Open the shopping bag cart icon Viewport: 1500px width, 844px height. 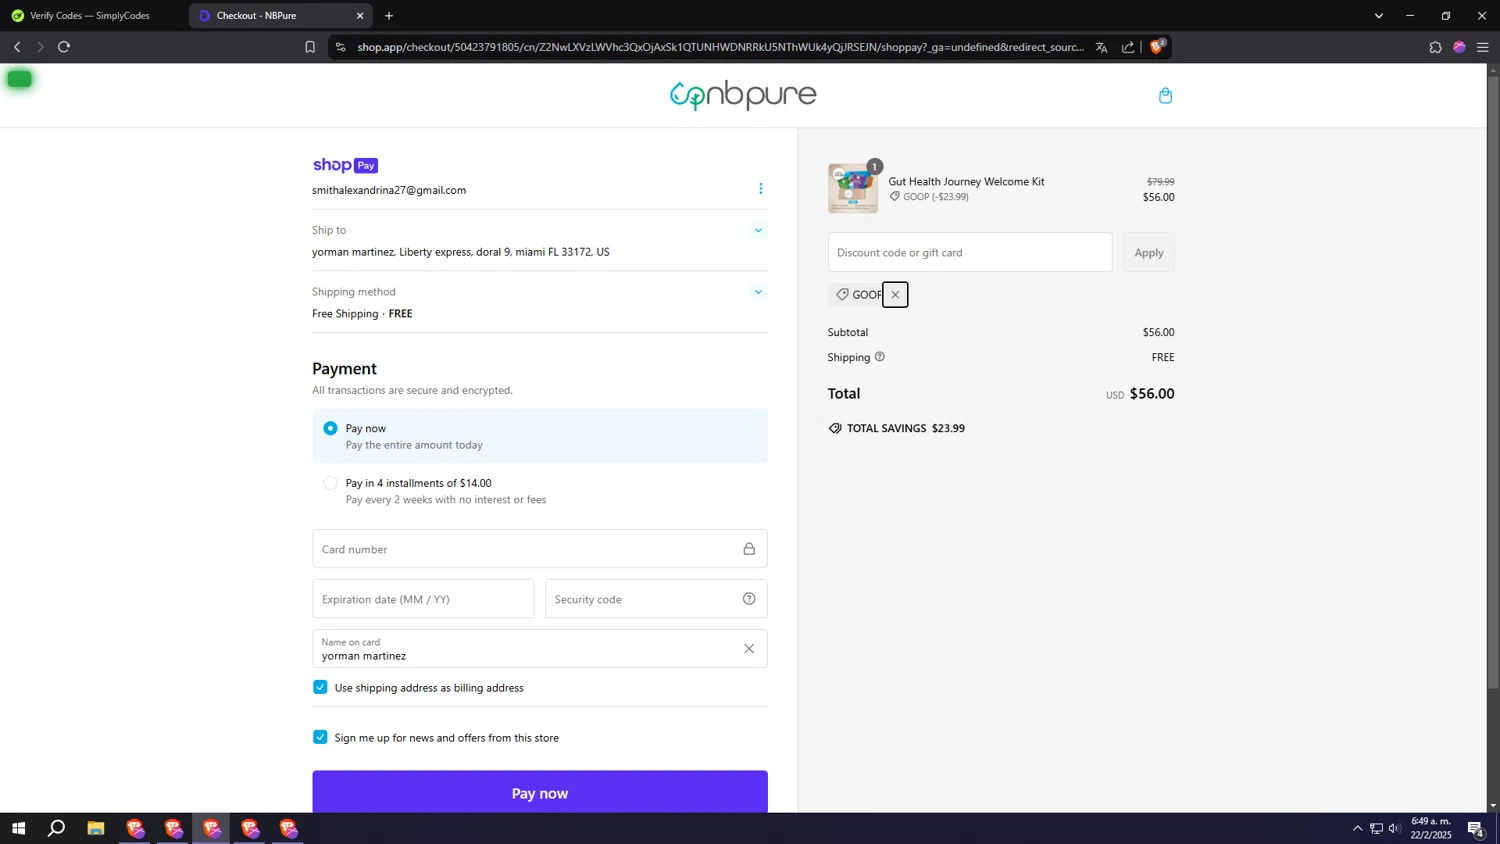click(1165, 96)
